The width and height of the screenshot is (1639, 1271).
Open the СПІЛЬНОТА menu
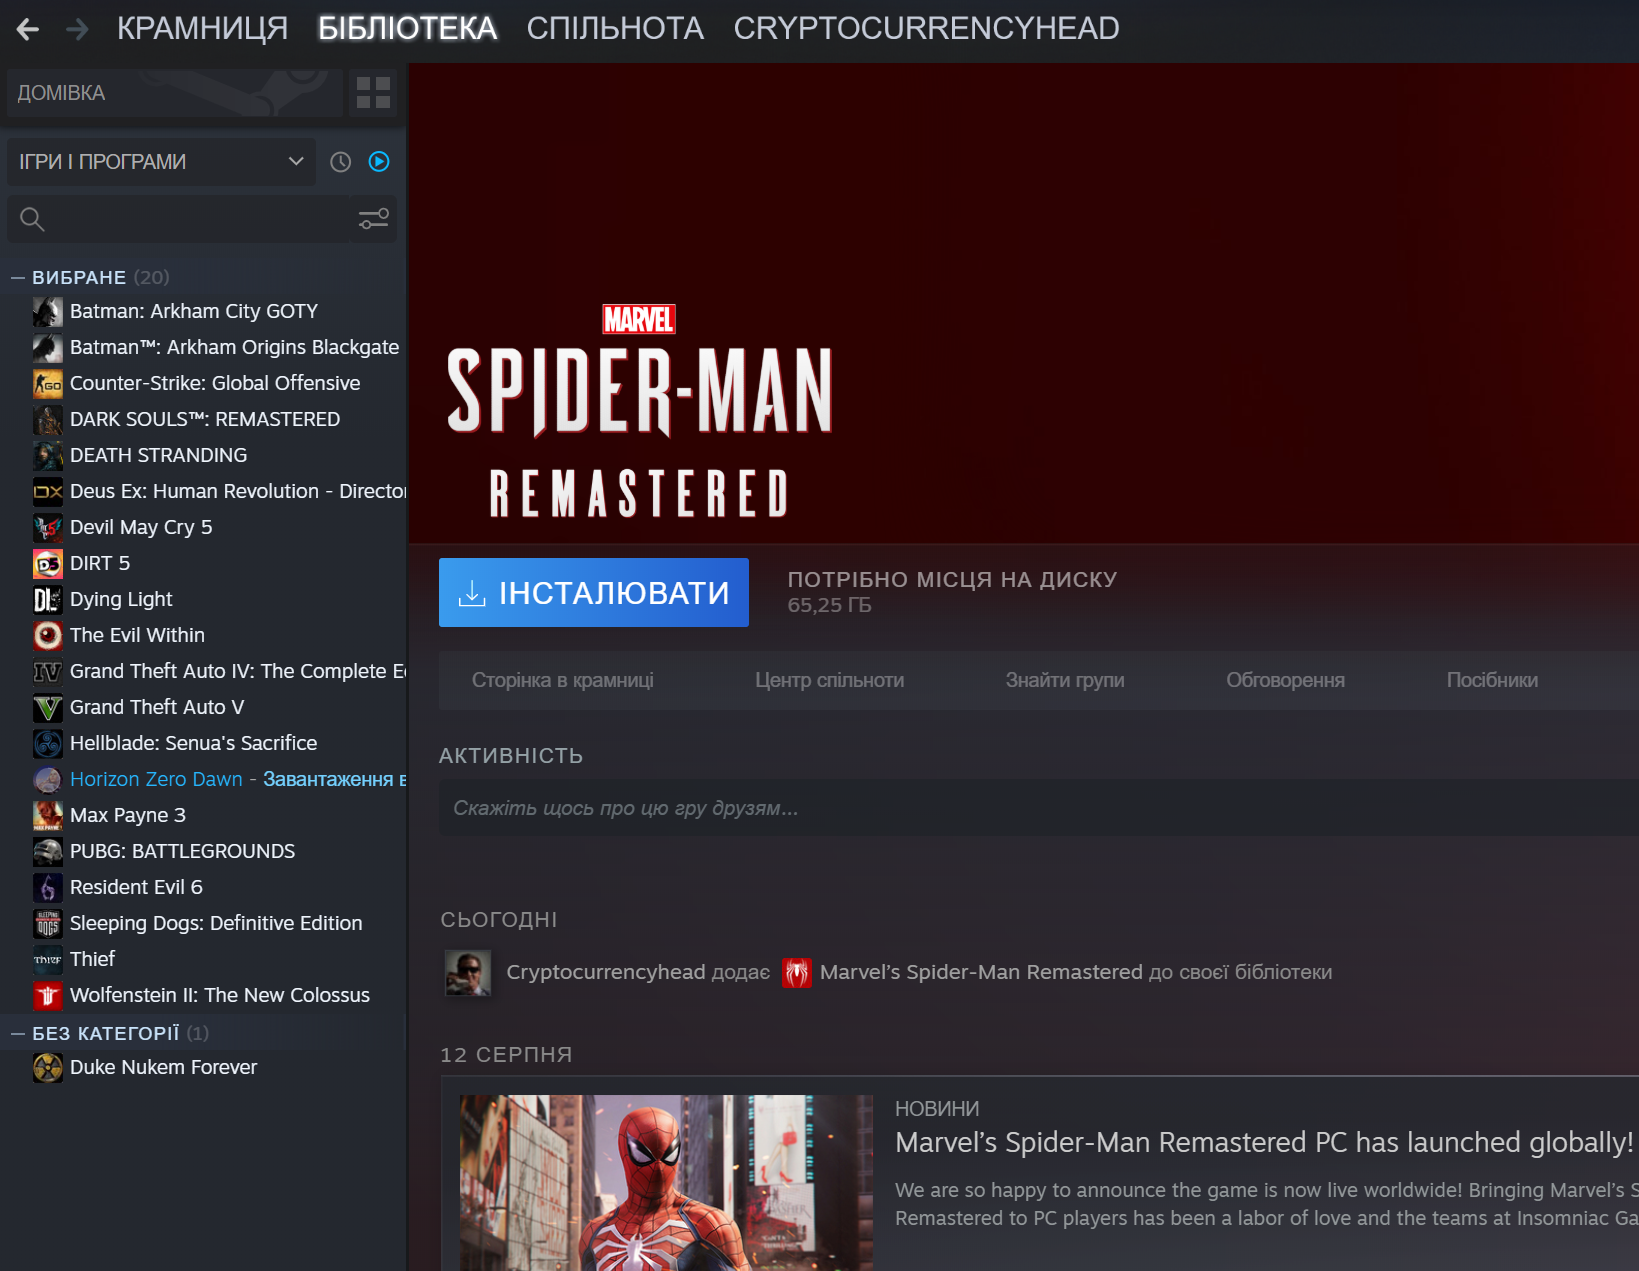(x=615, y=29)
